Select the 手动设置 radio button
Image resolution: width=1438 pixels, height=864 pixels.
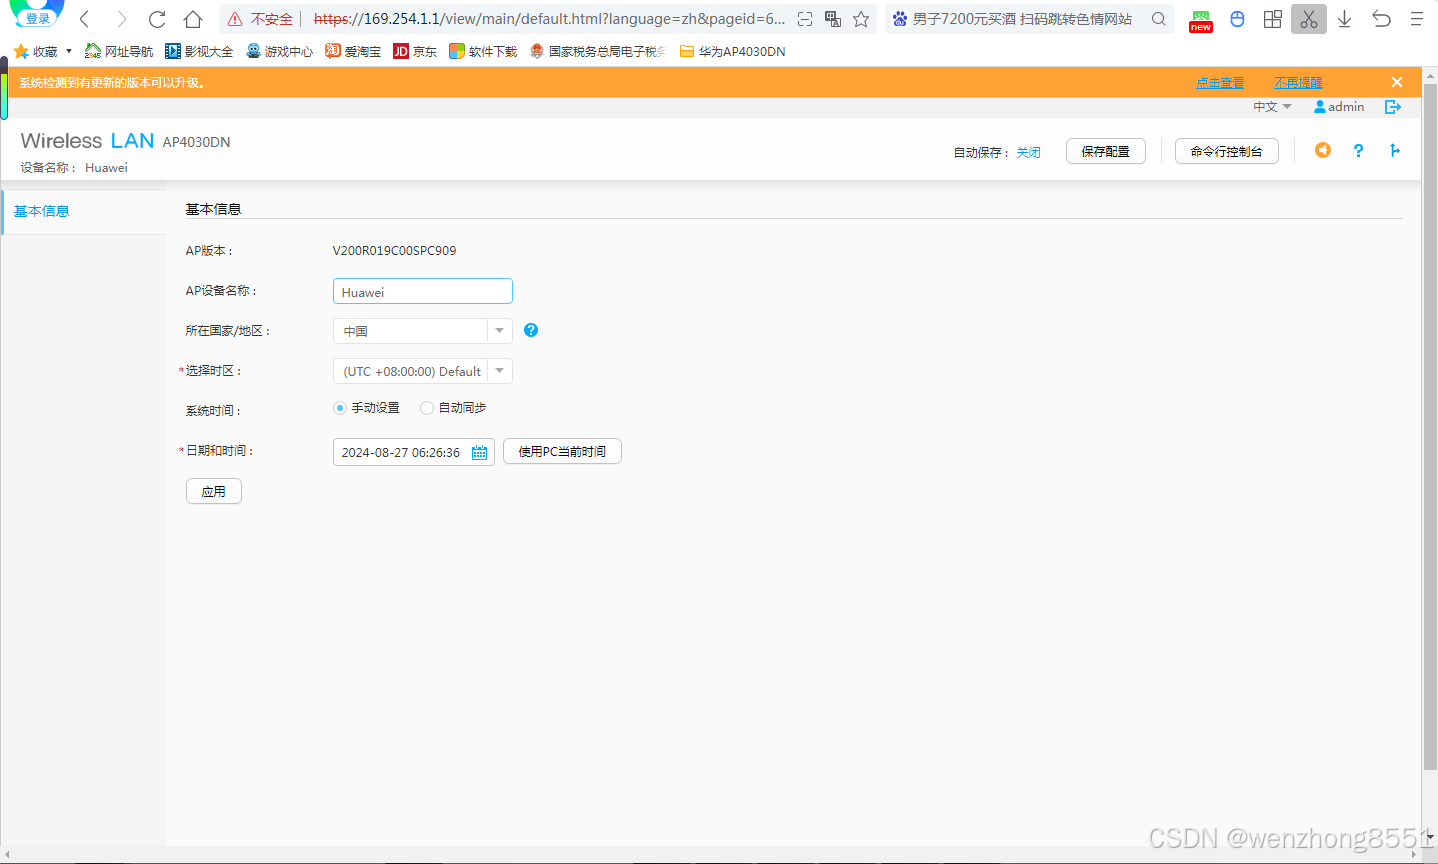(x=340, y=407)
